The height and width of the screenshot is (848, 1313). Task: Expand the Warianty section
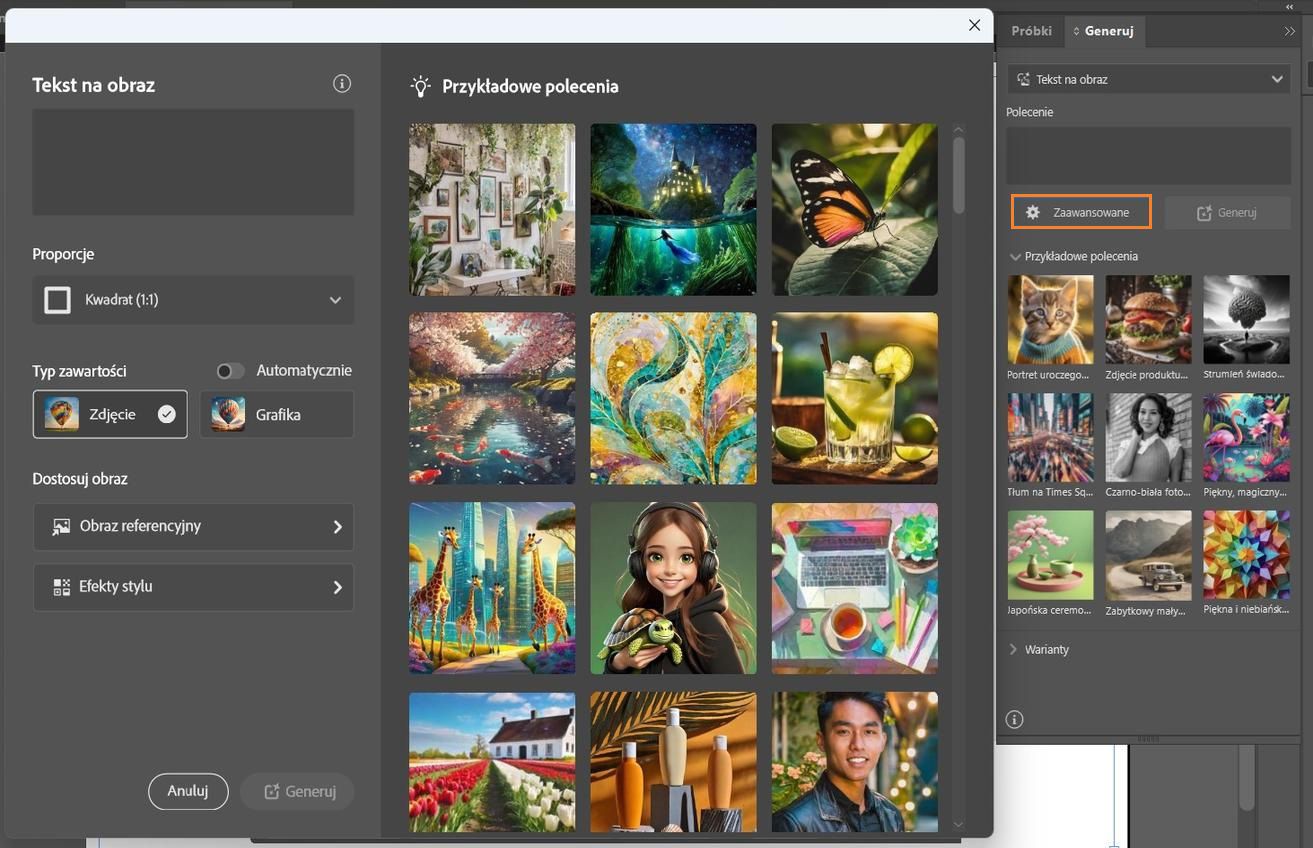tap(1013, 649)
